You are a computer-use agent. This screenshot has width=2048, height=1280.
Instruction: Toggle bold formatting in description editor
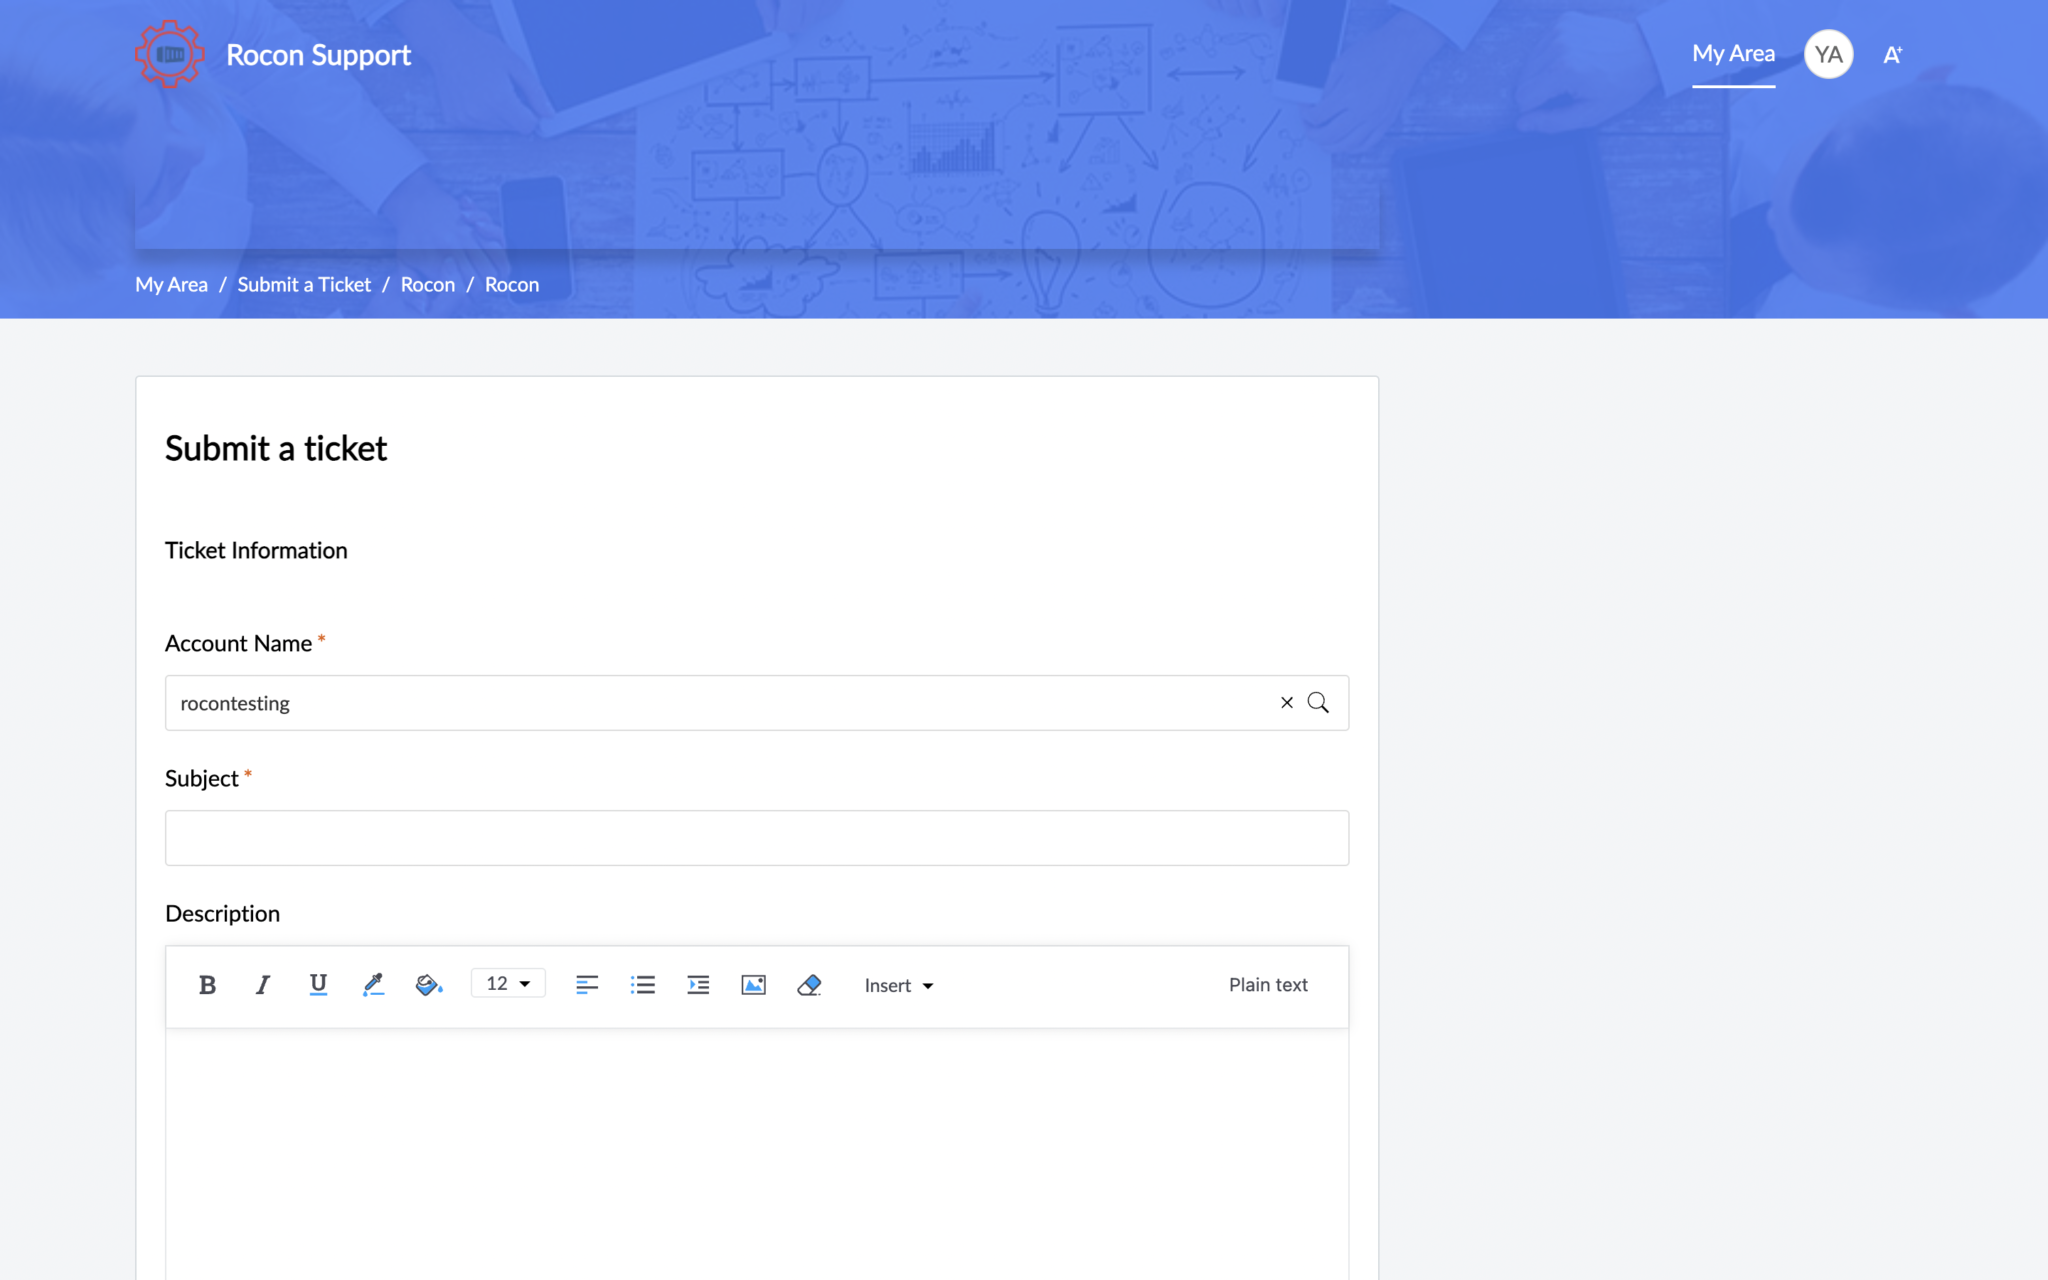(x=207, y=985)
